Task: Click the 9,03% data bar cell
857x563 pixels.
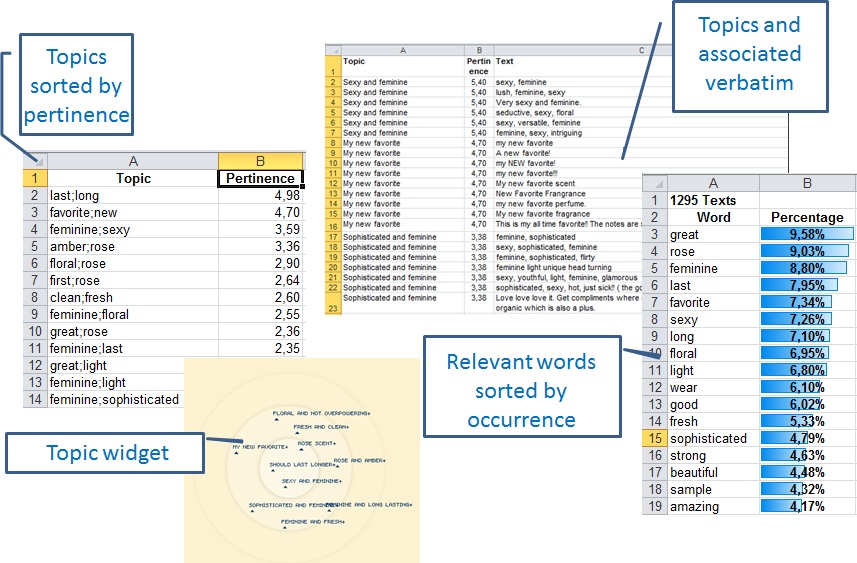Action: coord(807,251)
